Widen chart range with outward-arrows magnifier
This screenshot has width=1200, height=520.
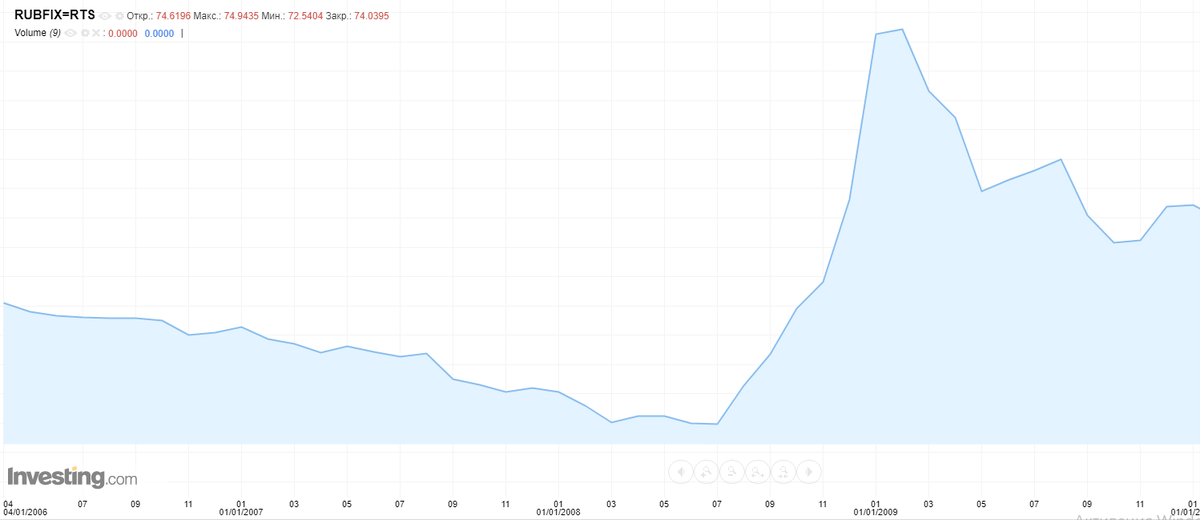pos(758,471)
